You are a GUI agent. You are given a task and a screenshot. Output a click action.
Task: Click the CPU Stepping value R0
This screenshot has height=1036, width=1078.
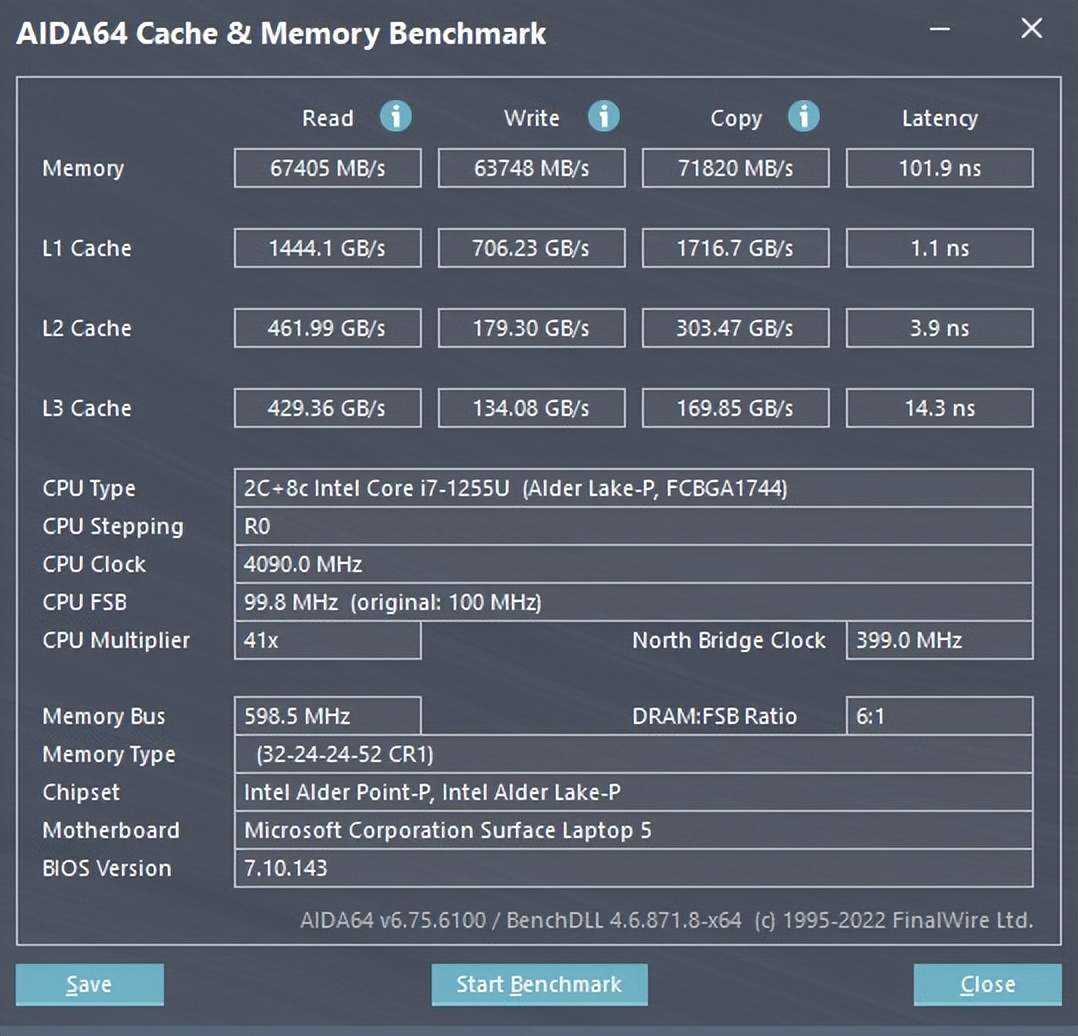click(x=633, y=527)
